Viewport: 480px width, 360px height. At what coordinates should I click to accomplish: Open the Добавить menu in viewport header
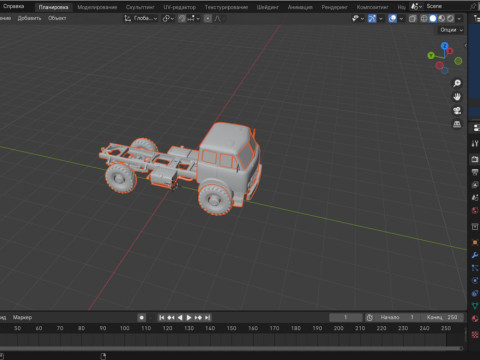[29, 18]
